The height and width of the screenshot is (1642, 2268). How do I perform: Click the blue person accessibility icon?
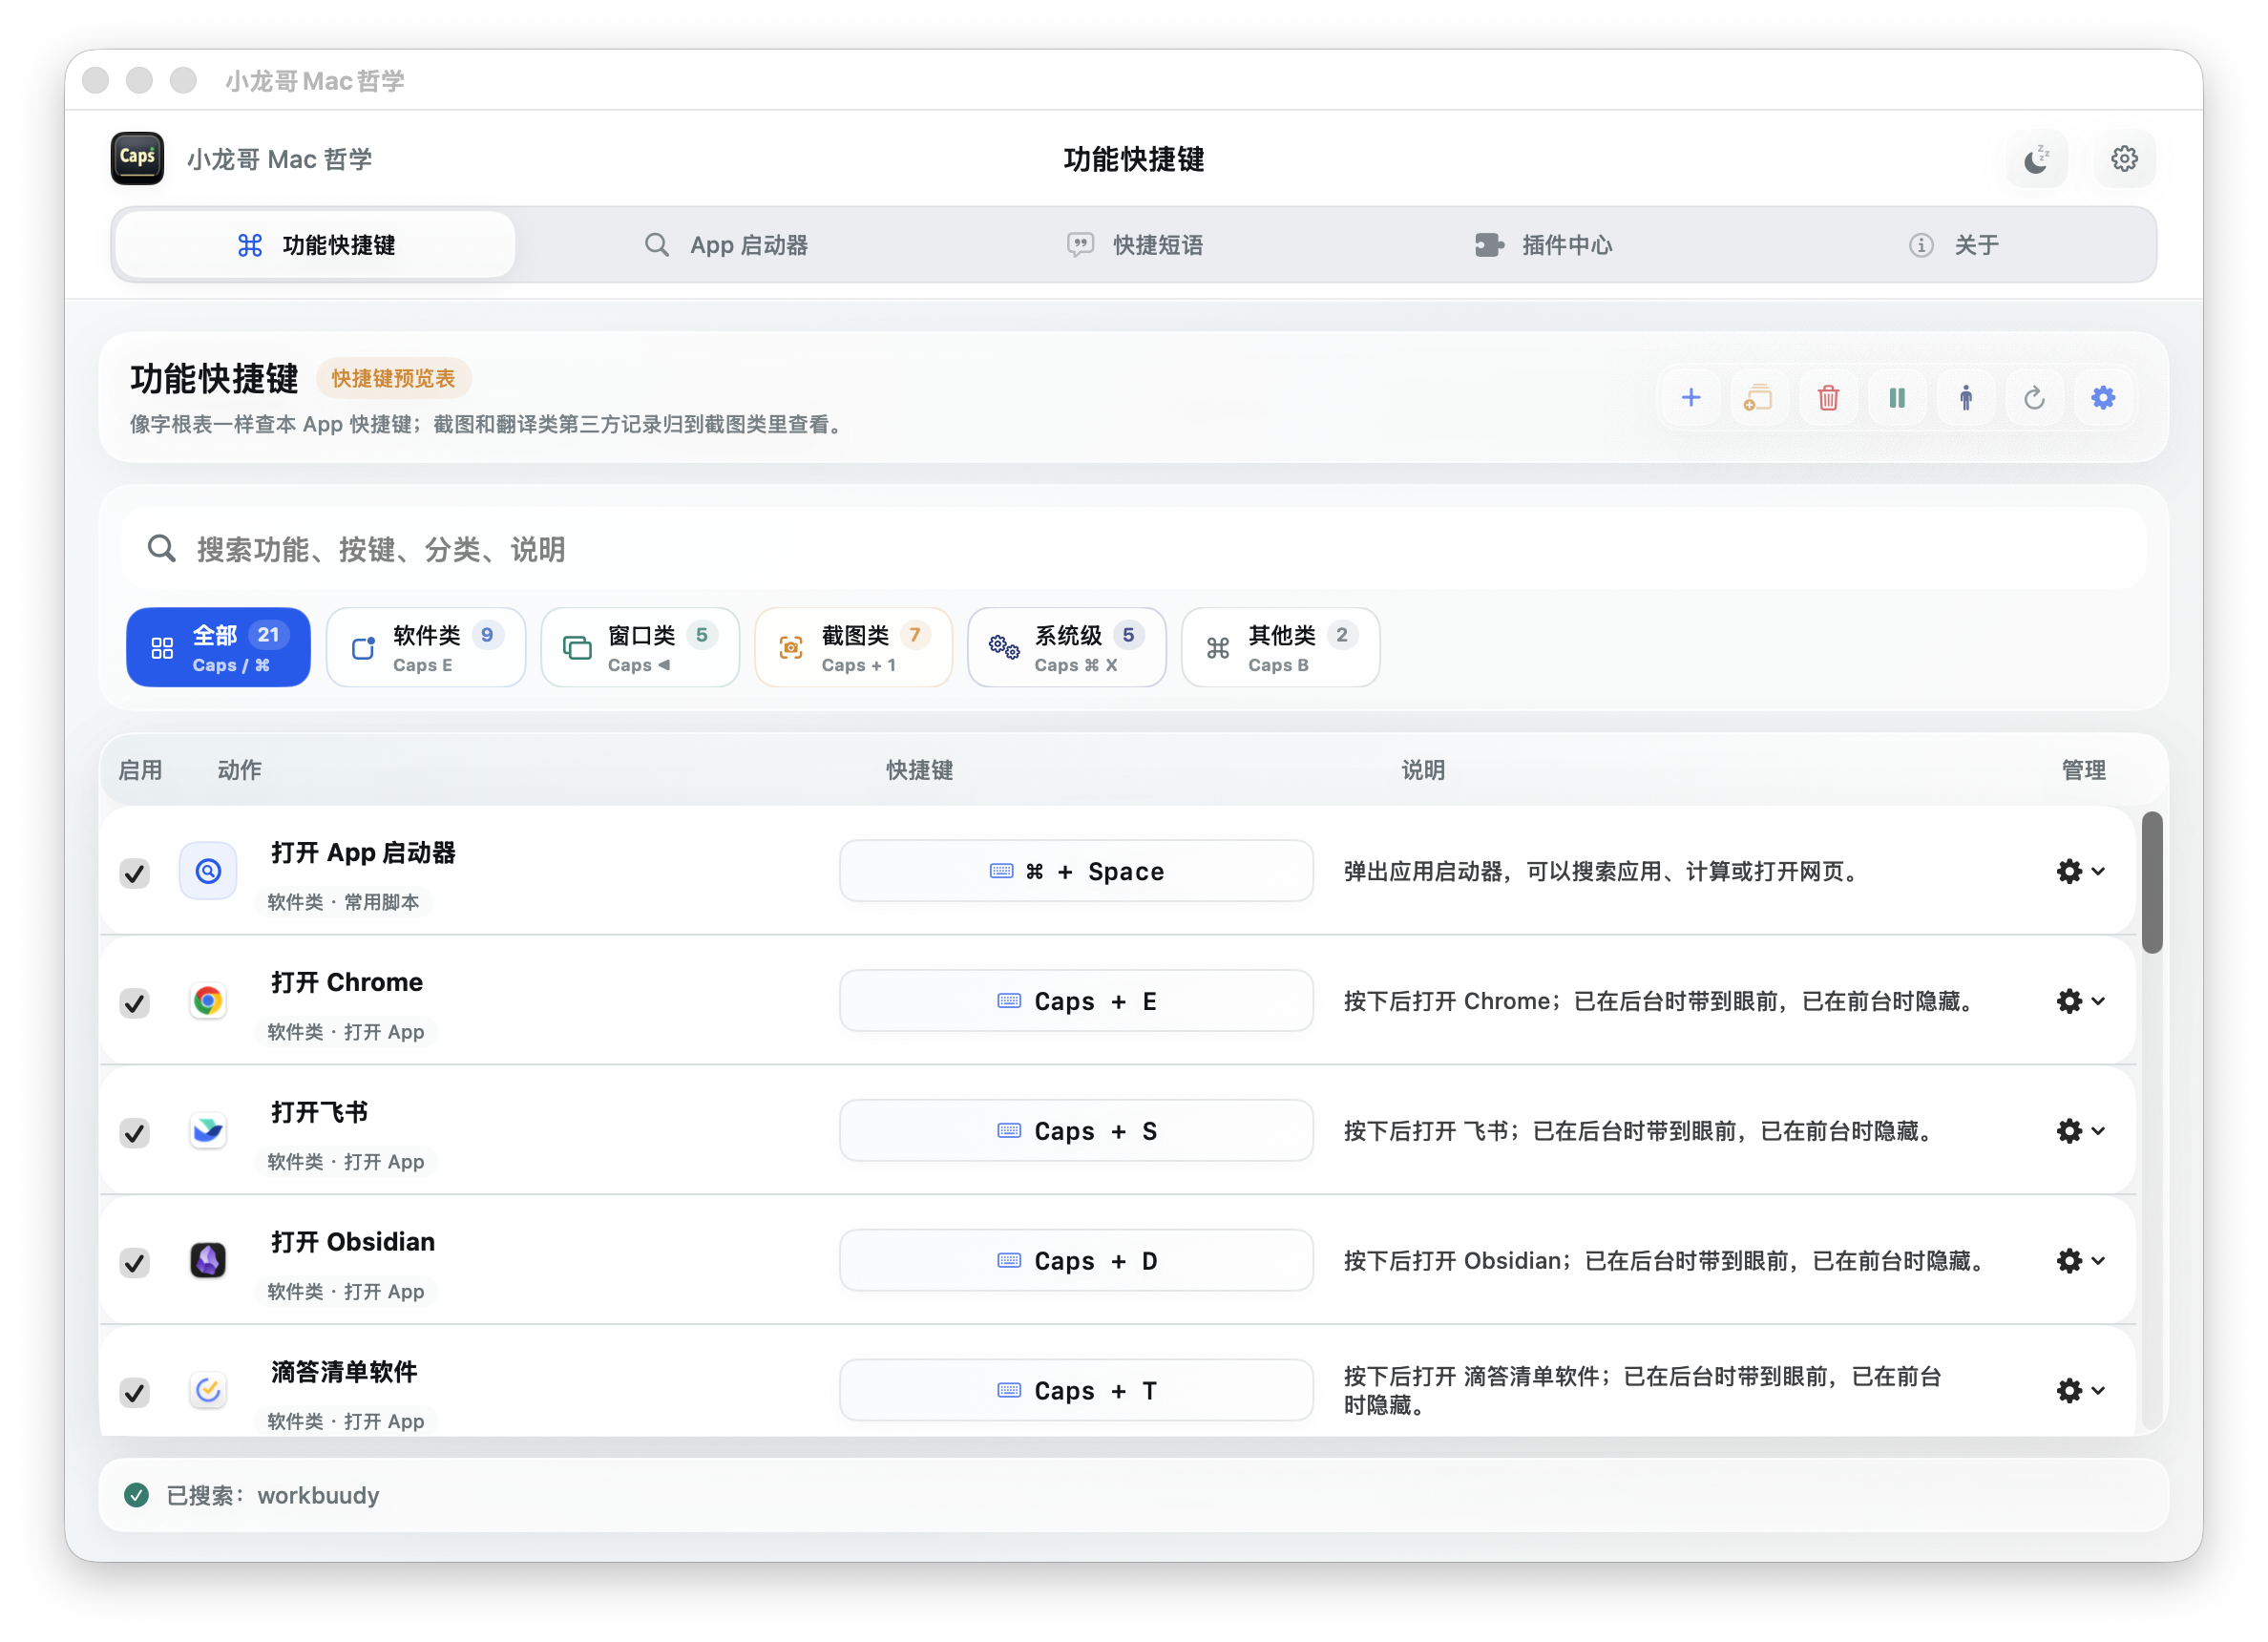pos(1966,398)
